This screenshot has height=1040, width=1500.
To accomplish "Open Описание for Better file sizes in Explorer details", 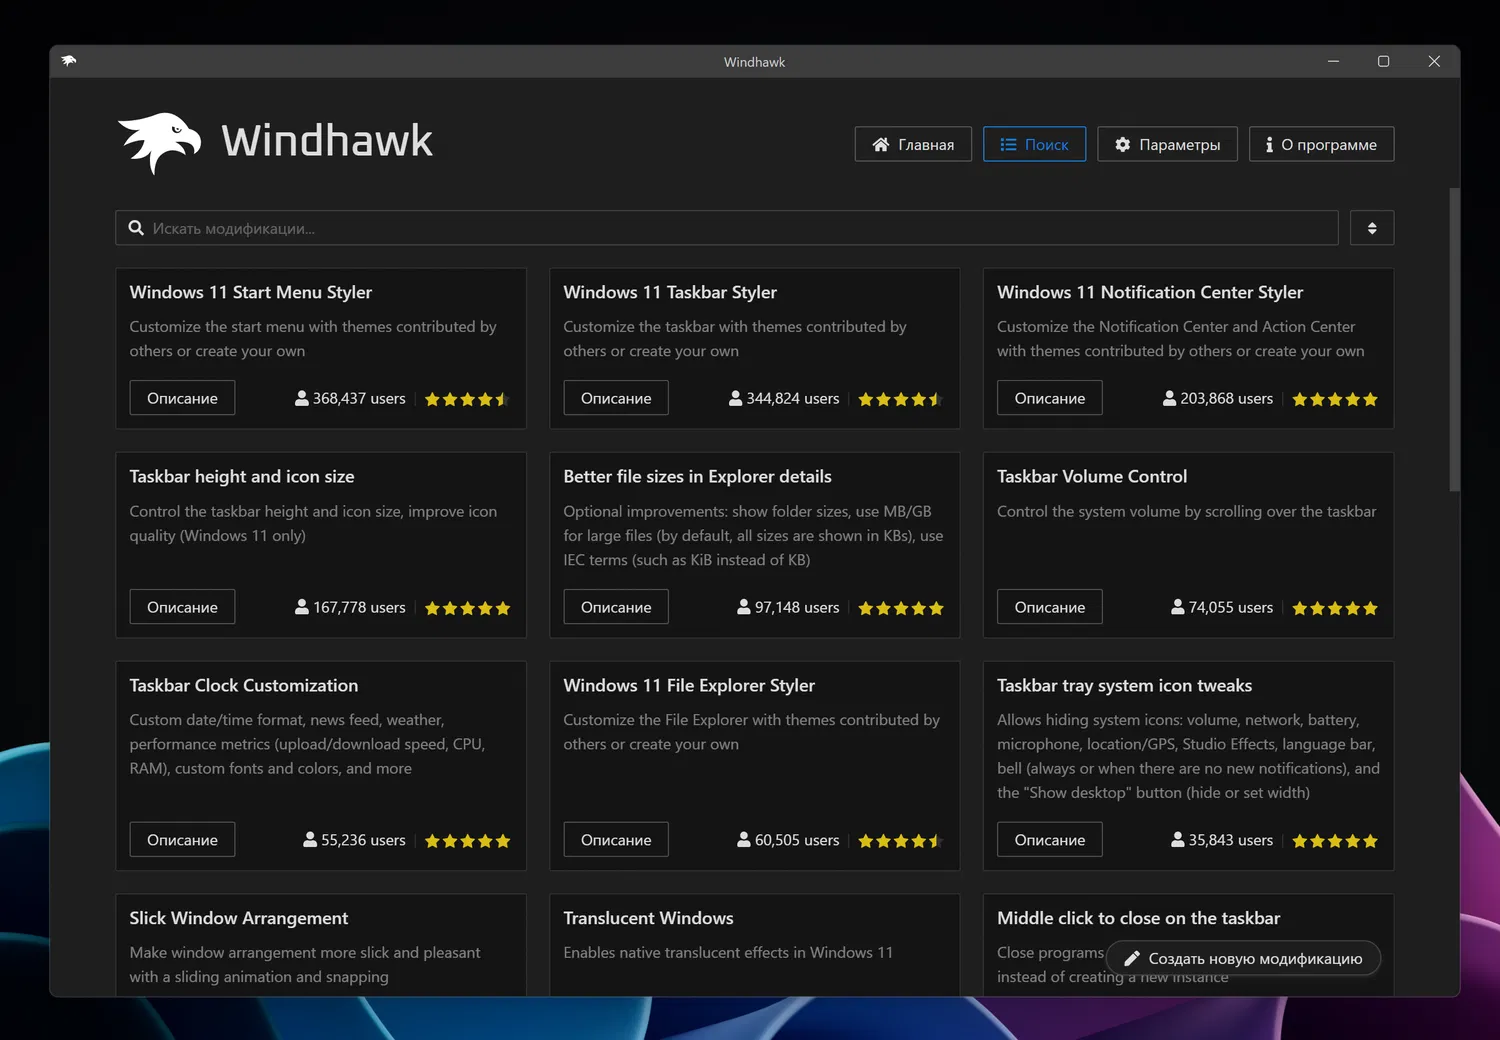I will pos(616,607).
